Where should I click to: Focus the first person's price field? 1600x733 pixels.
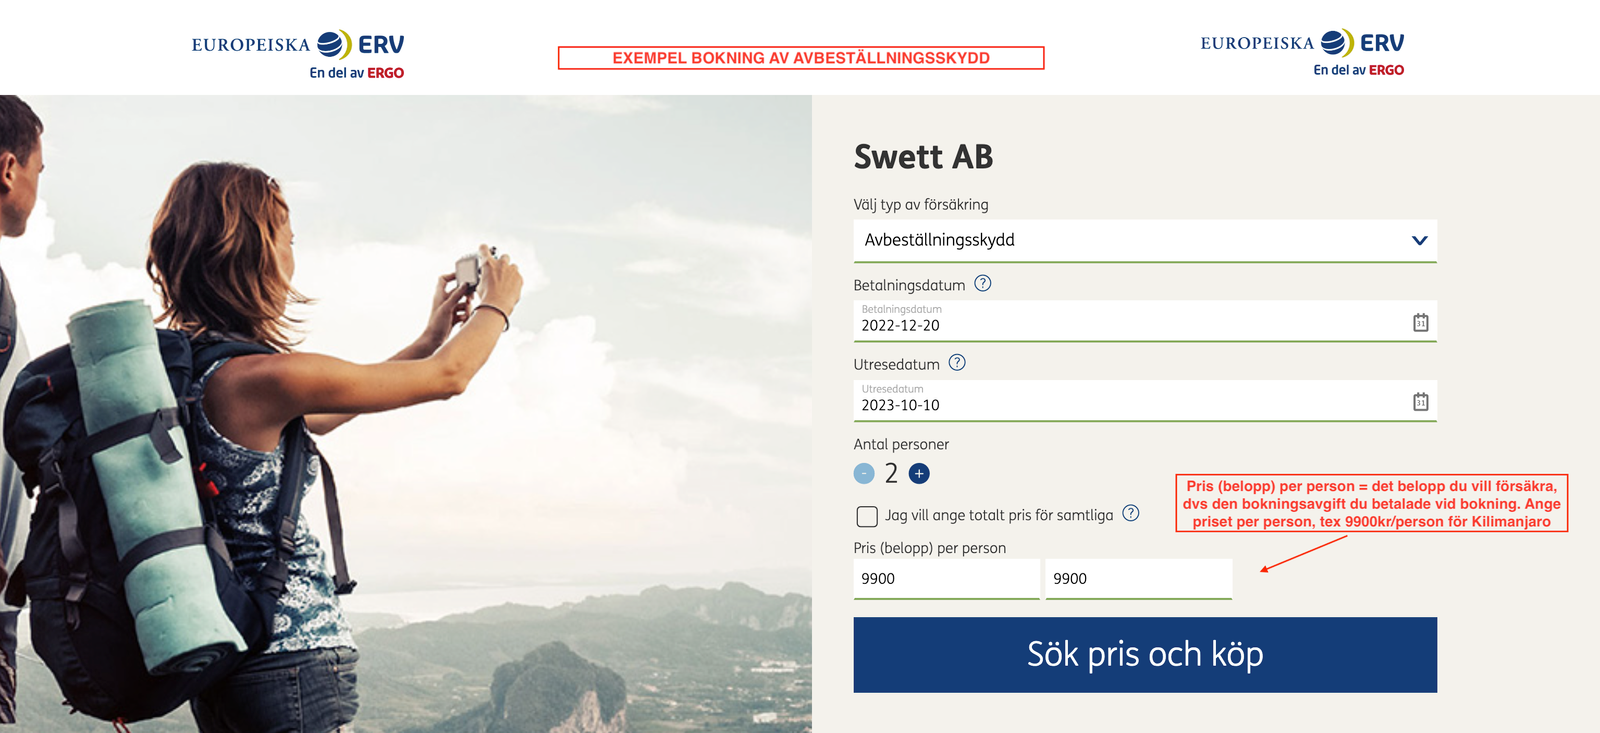point(946,579)
